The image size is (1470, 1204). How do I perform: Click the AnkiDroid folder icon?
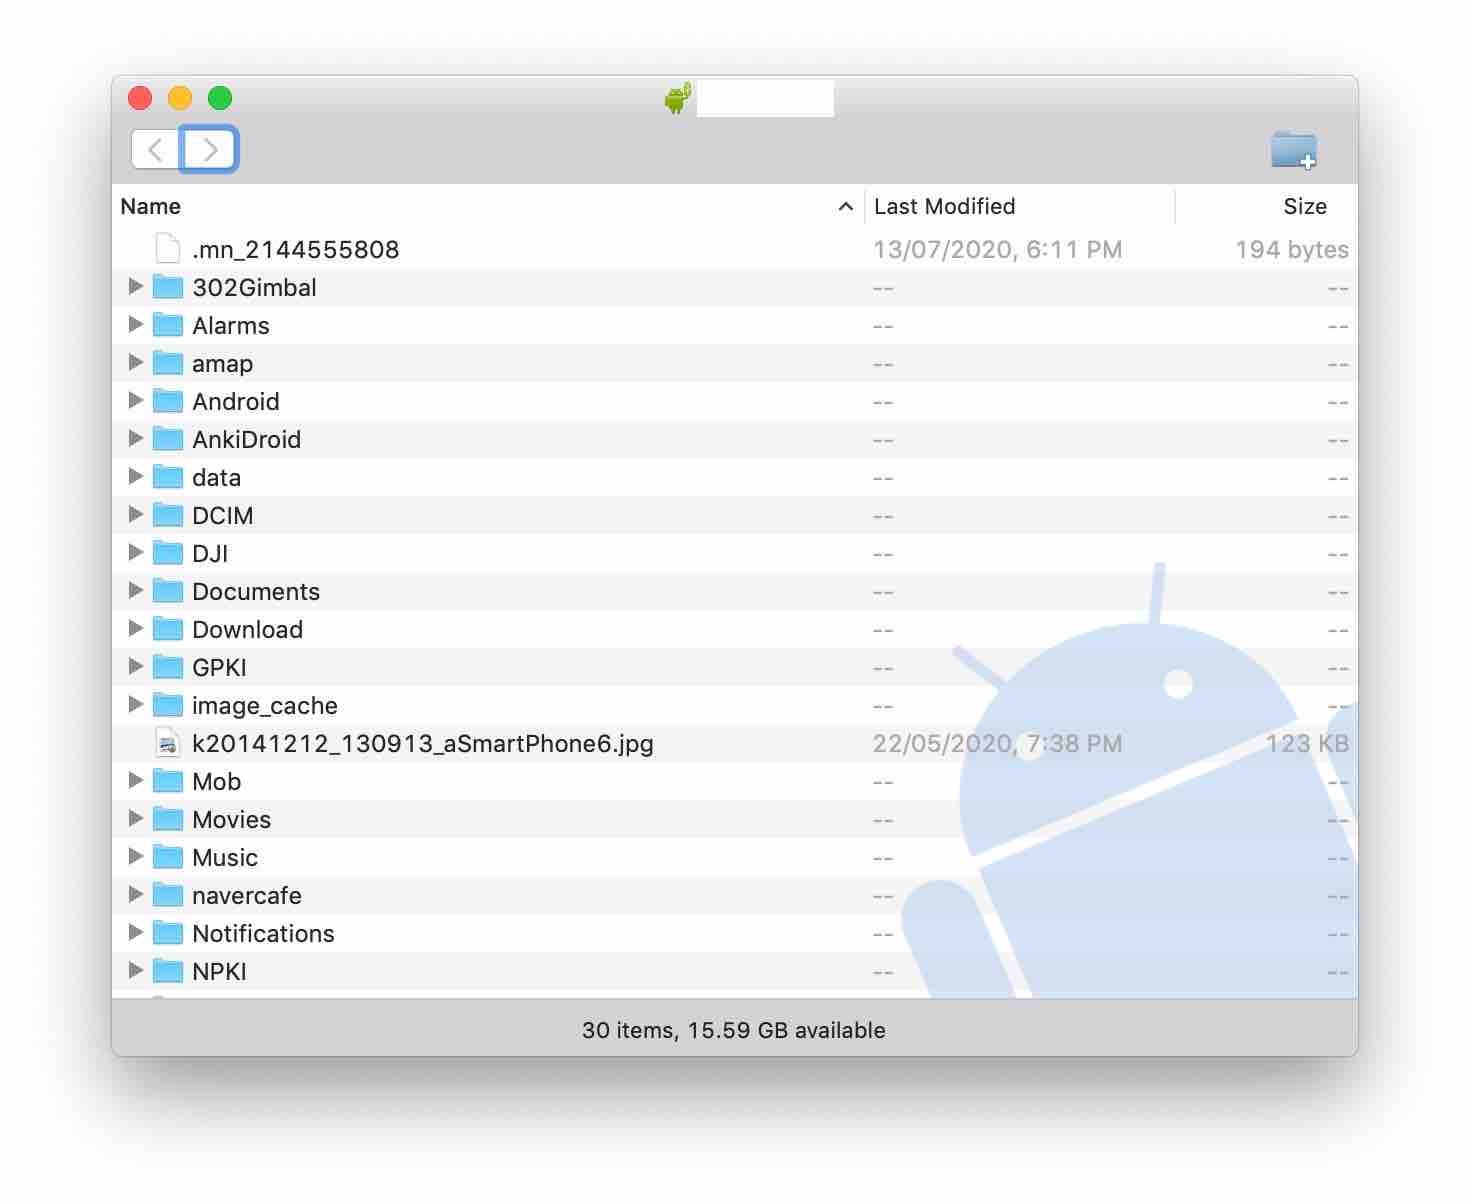click(x=168, y=439)
